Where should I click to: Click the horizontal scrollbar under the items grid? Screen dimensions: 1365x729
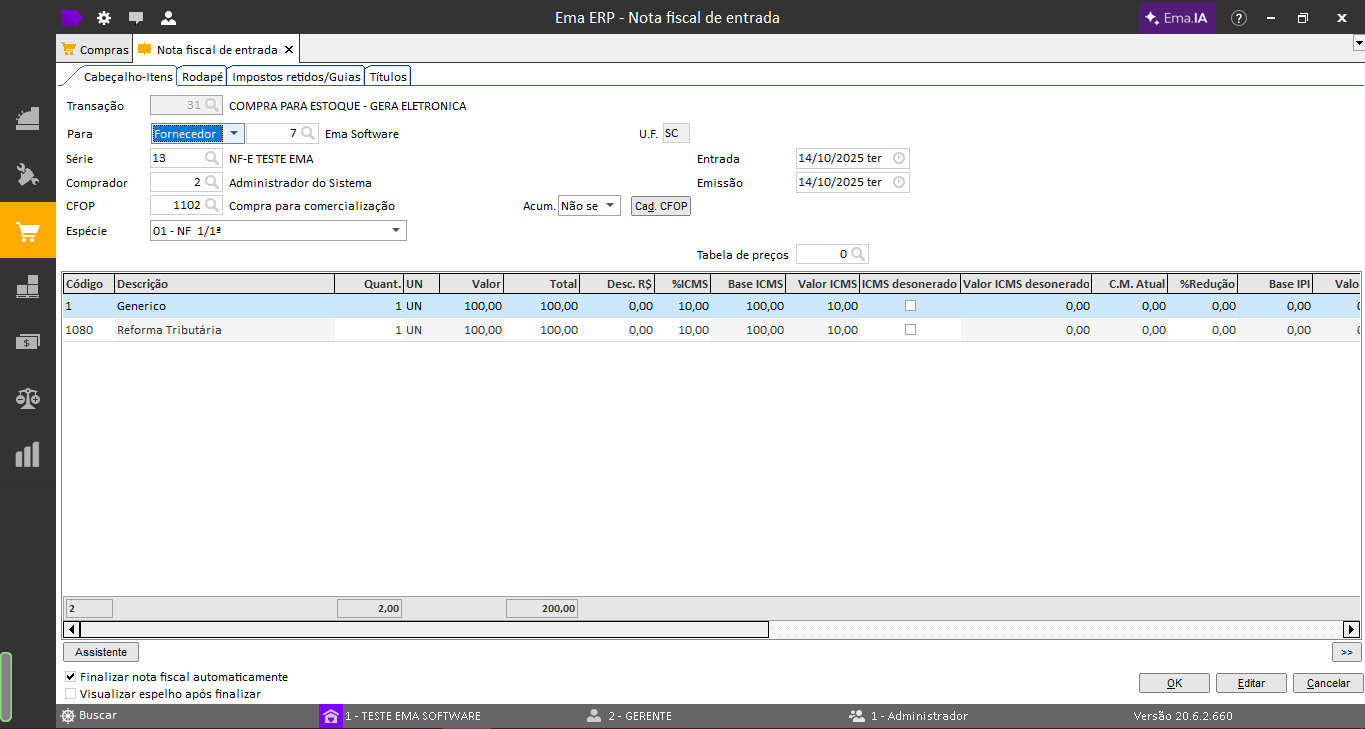[x=424, y=629]
